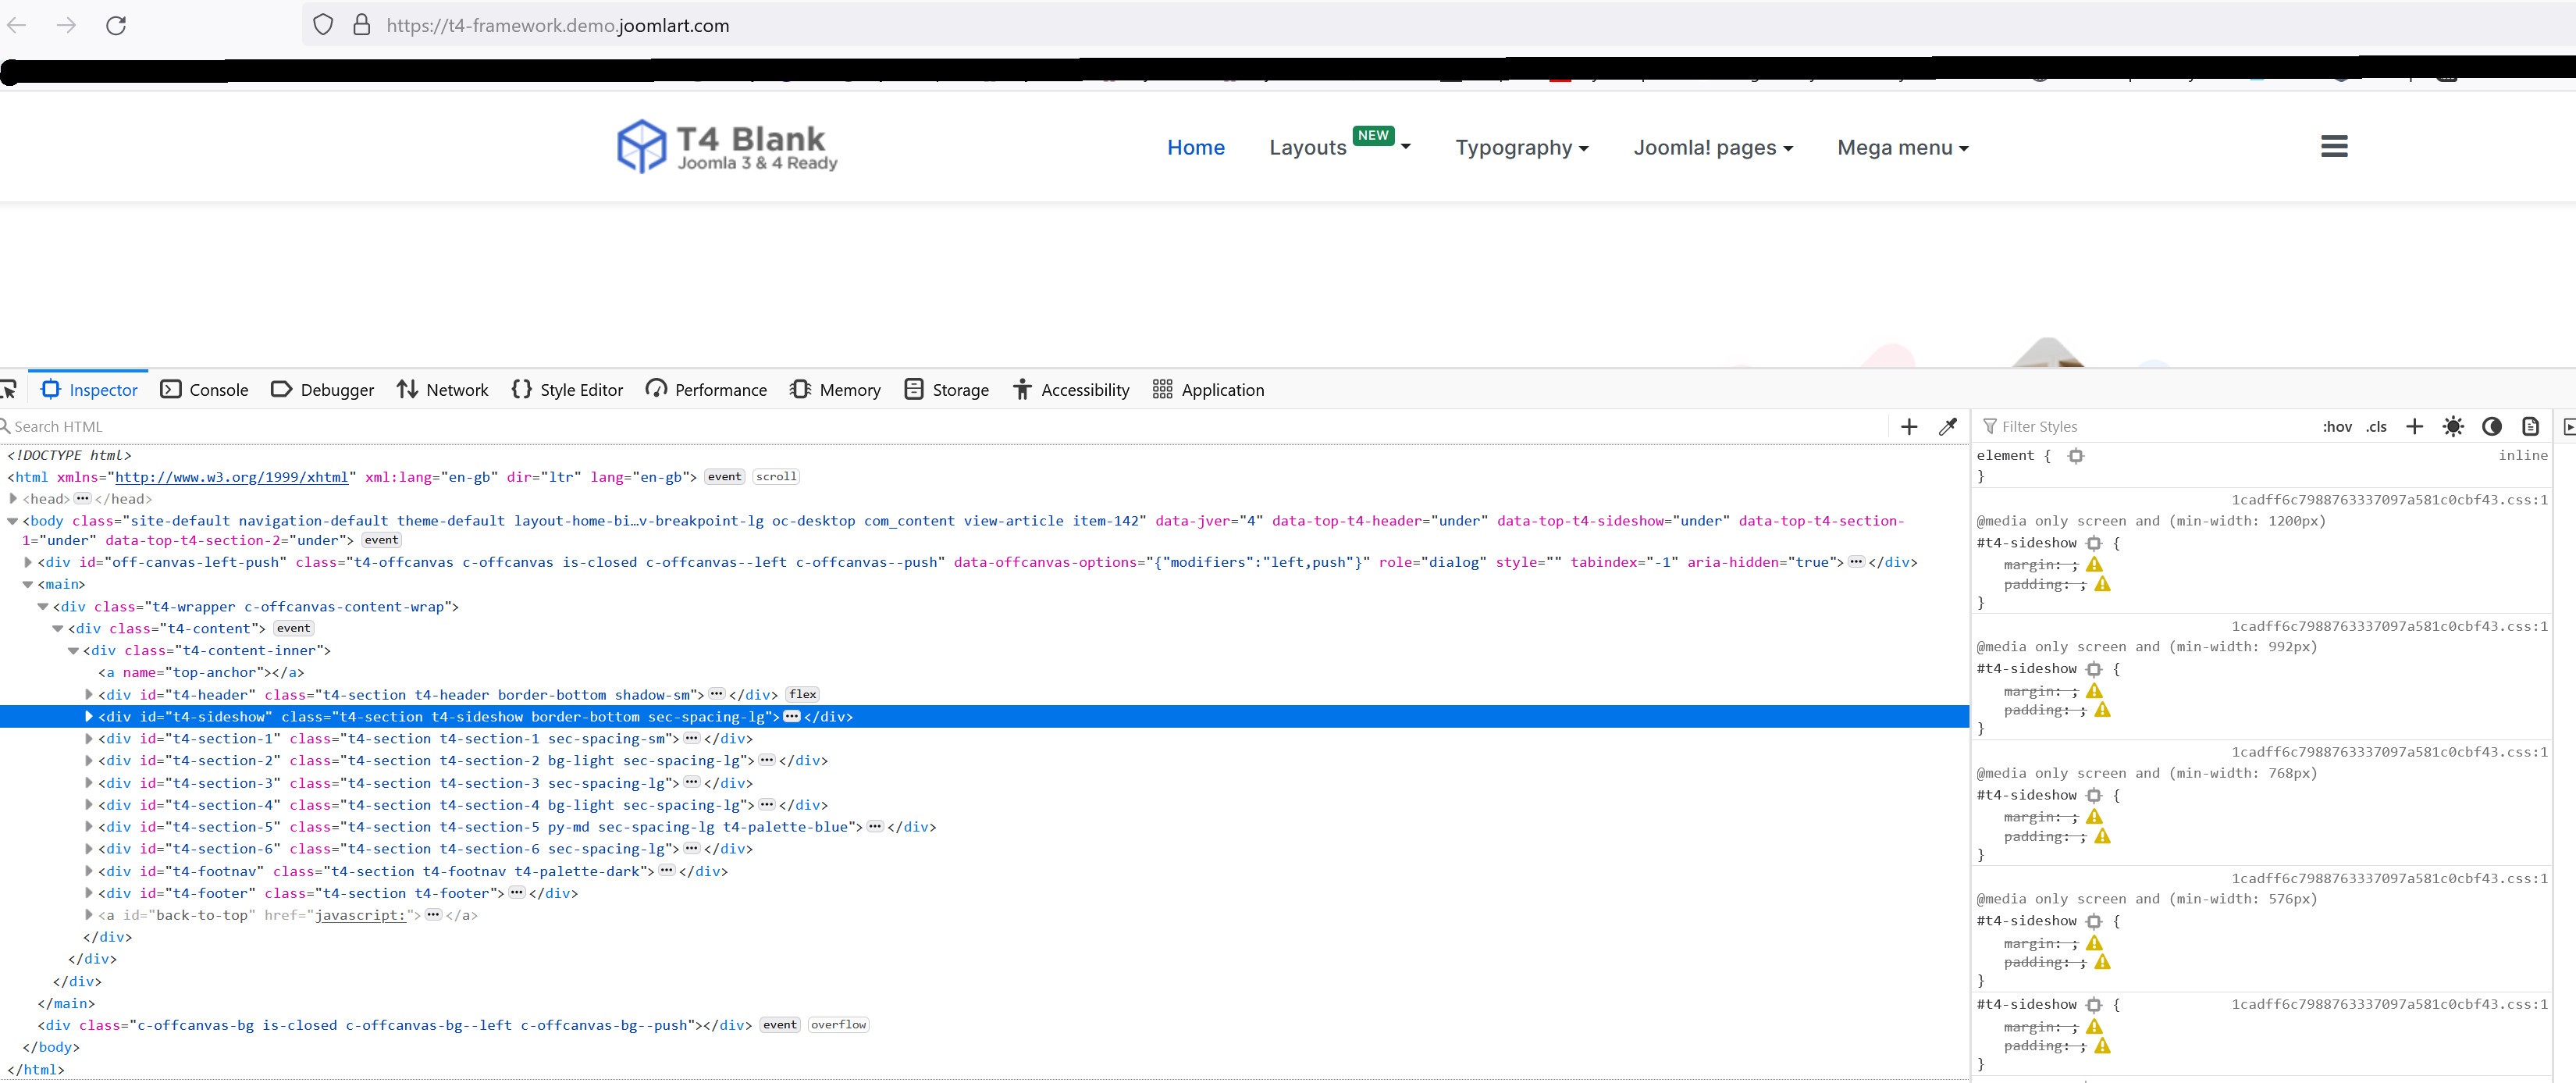Click the create new node plus icon
The width and height of the screenshot is (2576, 1083).
click(x=1908, y=427)
